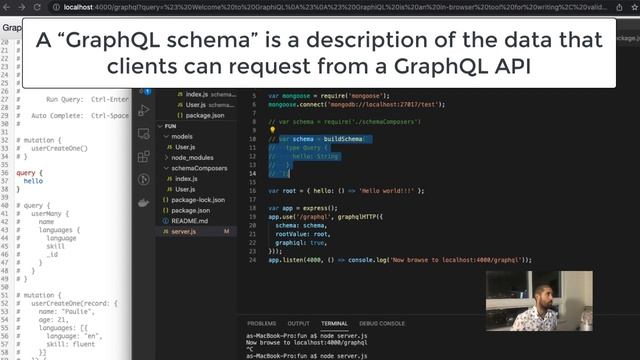
Task: Click 'var mongoose = require' code line
Action: click(x=329, y=96)
